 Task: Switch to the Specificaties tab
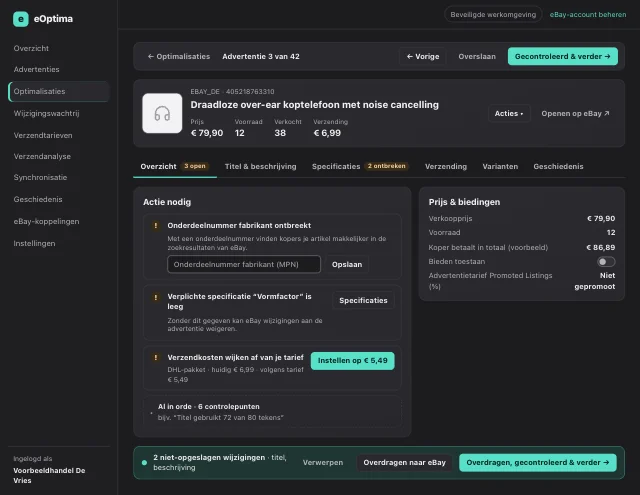pyautogui.click(x=360, y=166)
